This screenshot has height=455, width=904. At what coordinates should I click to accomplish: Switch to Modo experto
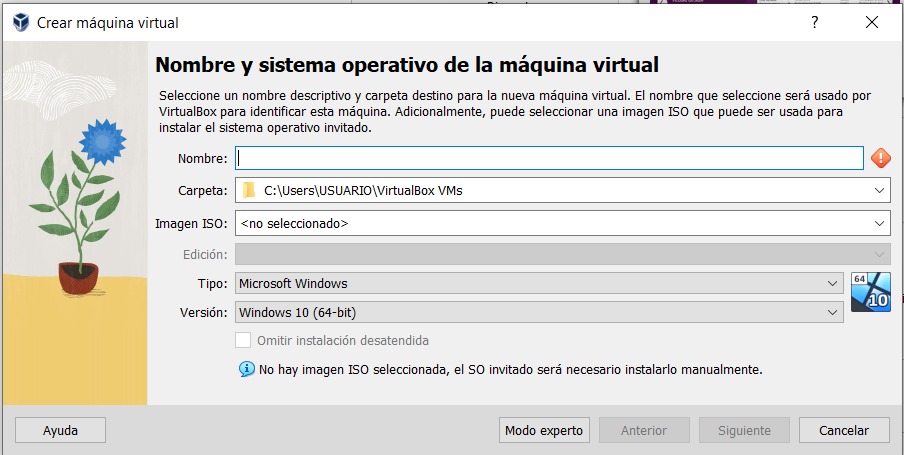coord(544,430)
